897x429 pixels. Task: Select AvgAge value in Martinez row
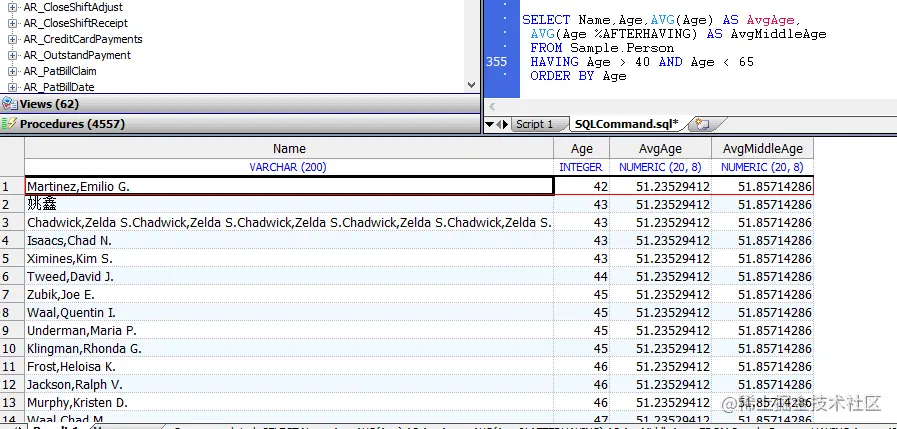point(660,186)
